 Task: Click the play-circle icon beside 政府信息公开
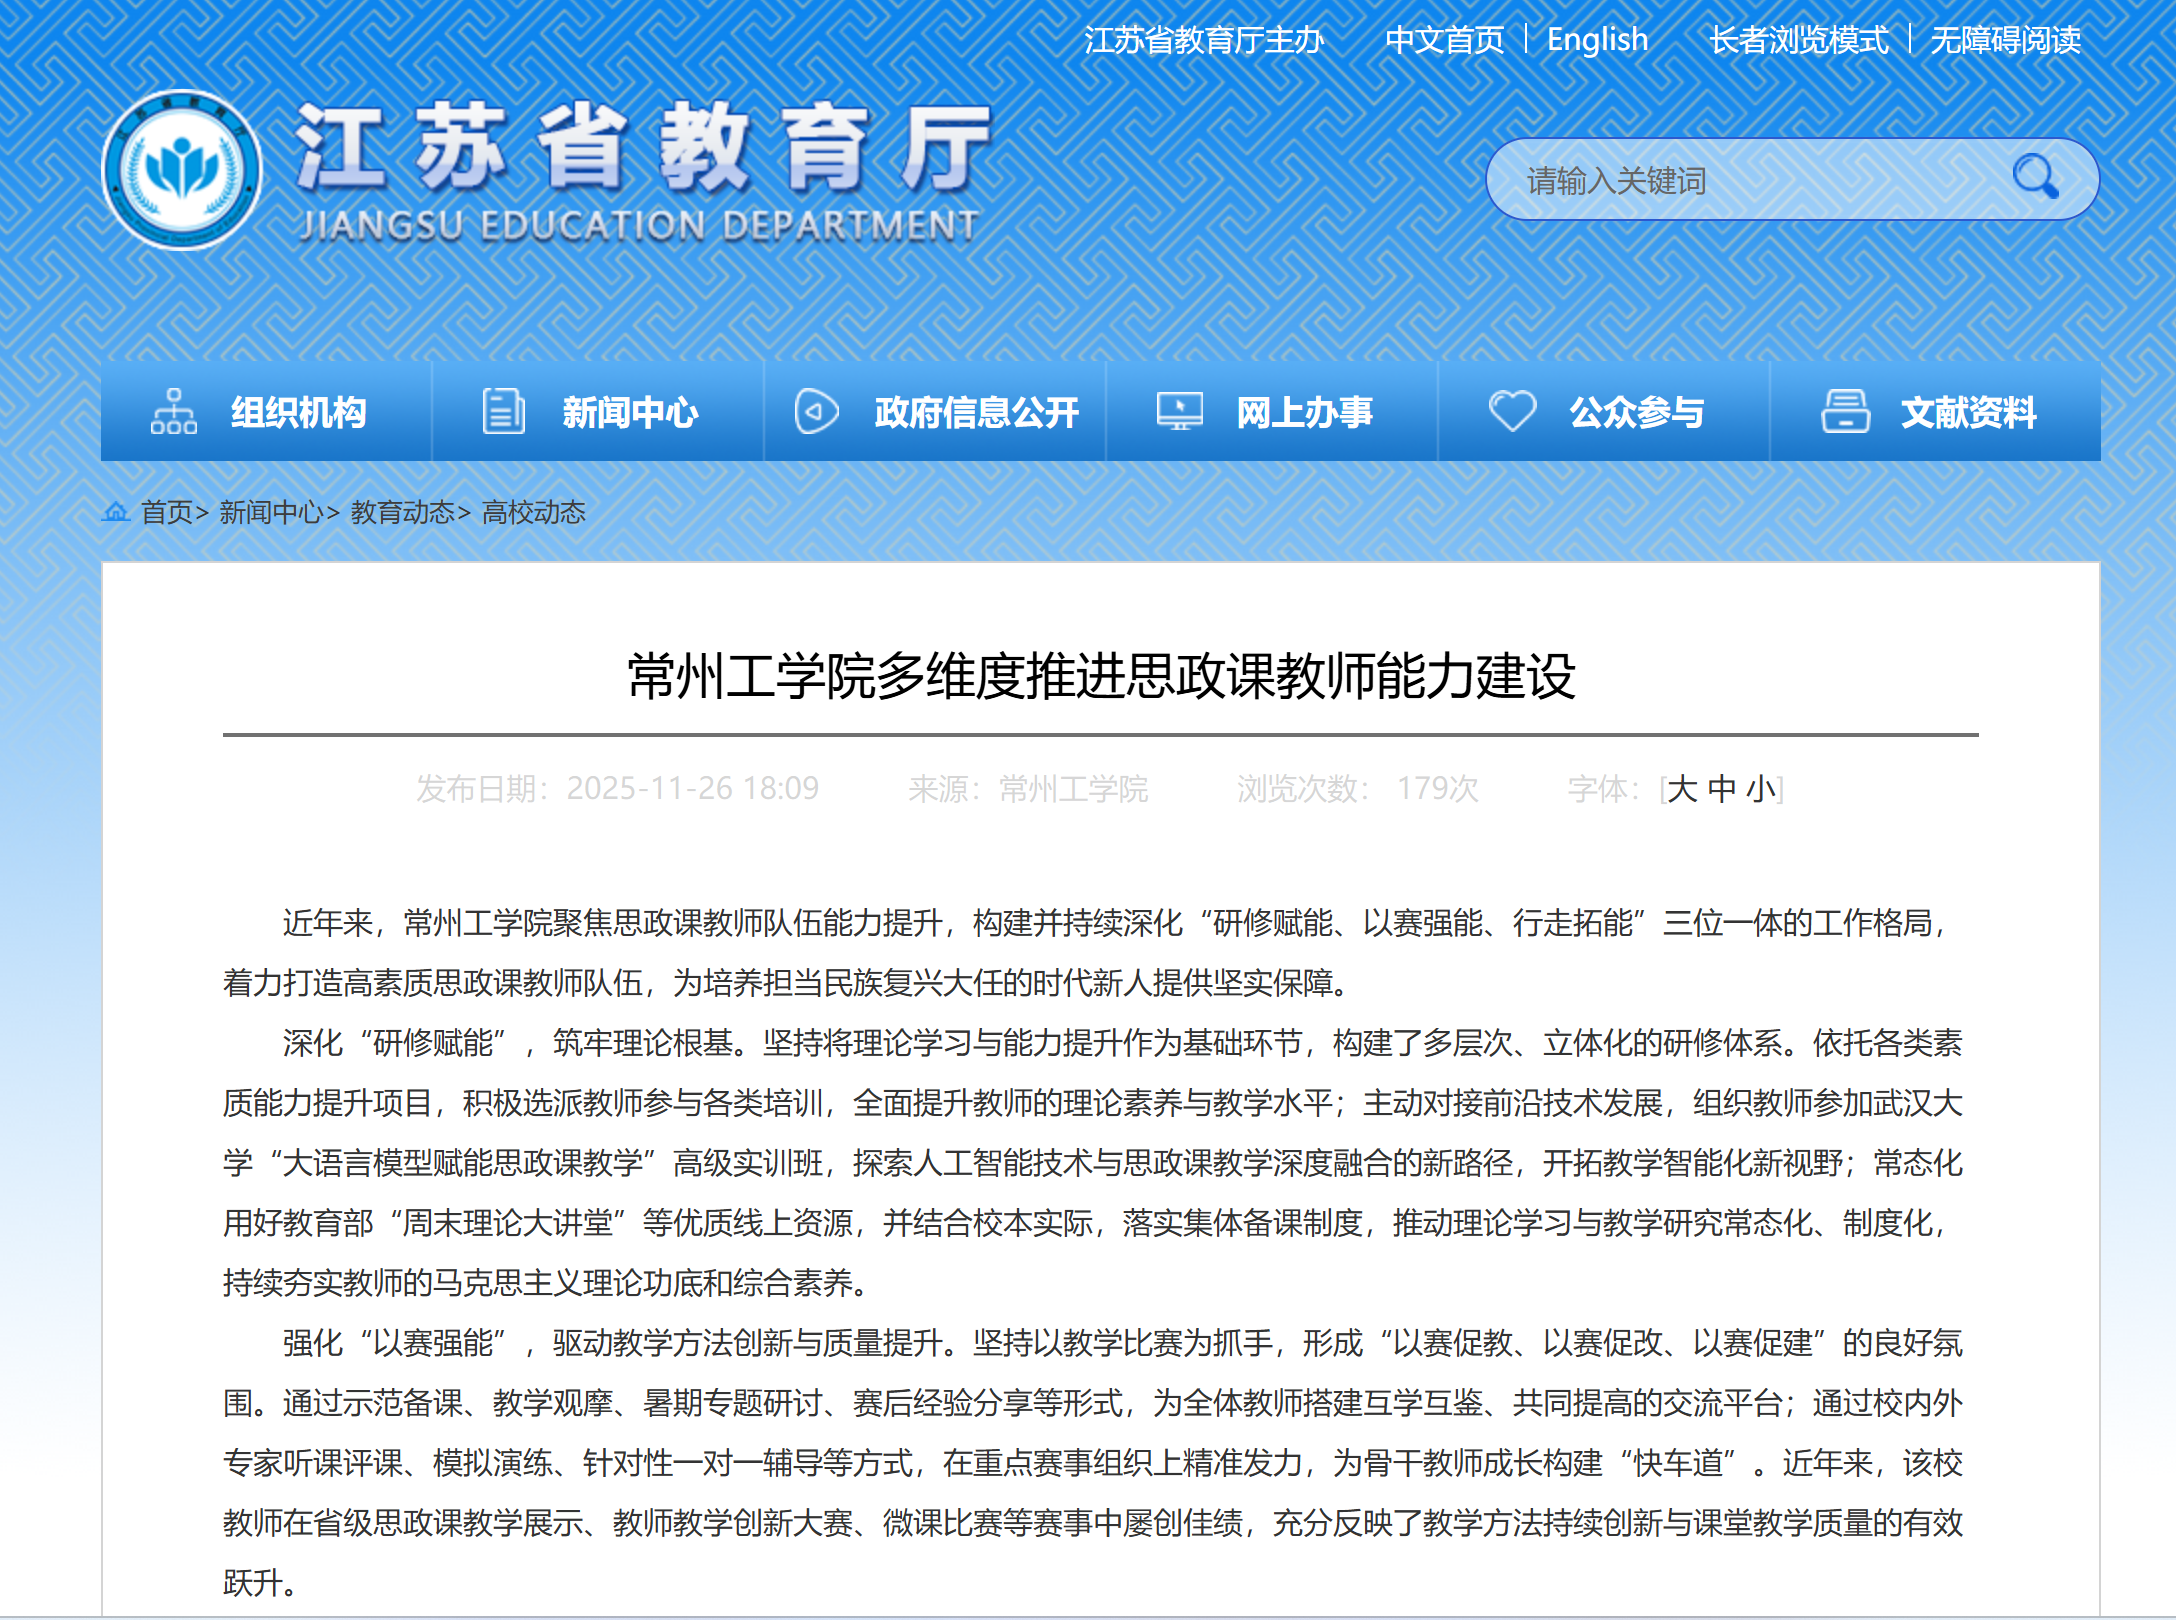[816, 411]
